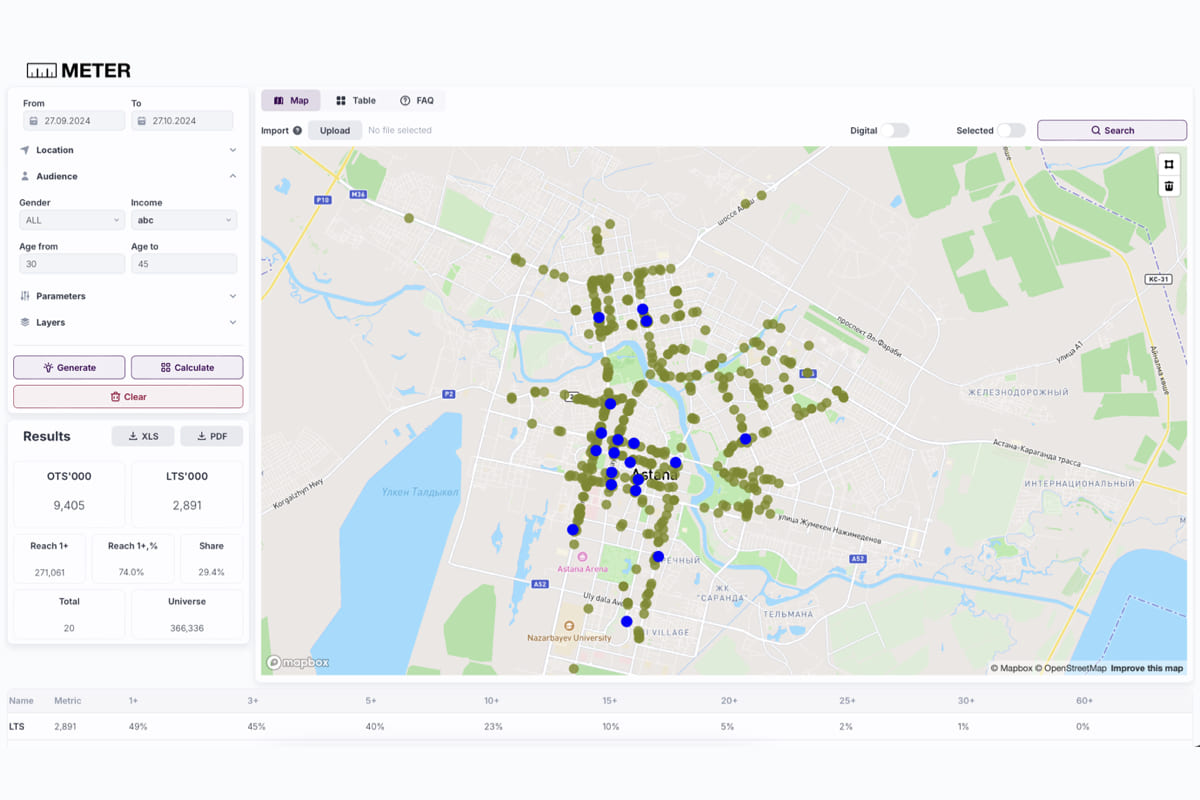Toggle the Selected switch

(1011, 130)
